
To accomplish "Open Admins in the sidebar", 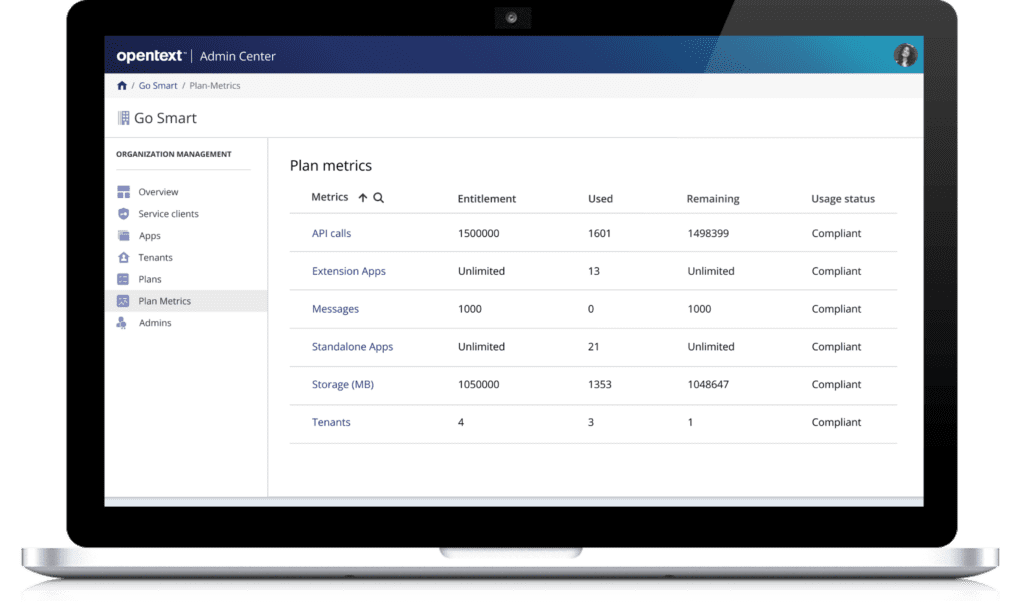I will tap(155, 322).
